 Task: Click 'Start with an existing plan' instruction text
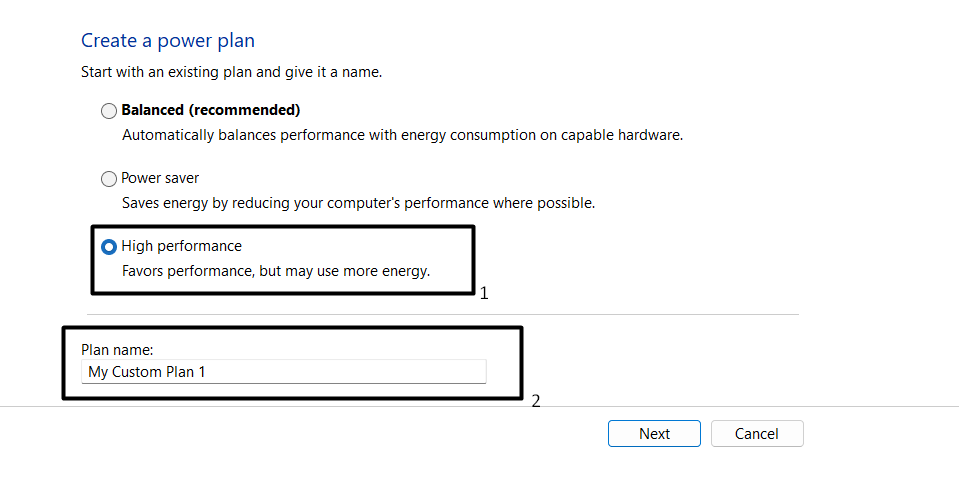(232, 73)
